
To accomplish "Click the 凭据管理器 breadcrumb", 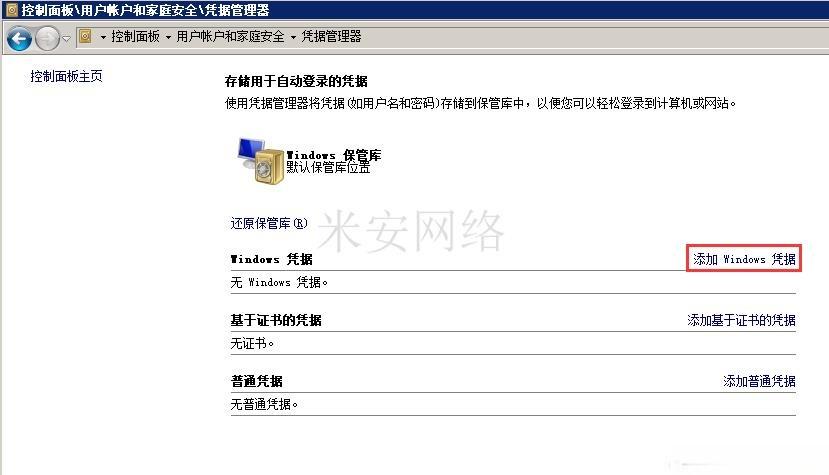I will point(331,36).
